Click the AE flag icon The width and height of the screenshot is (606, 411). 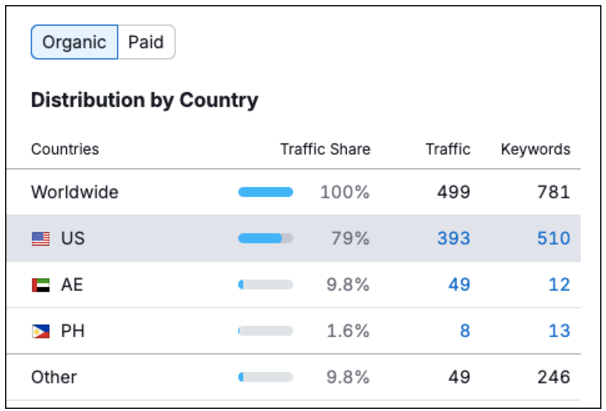point(40,285)
